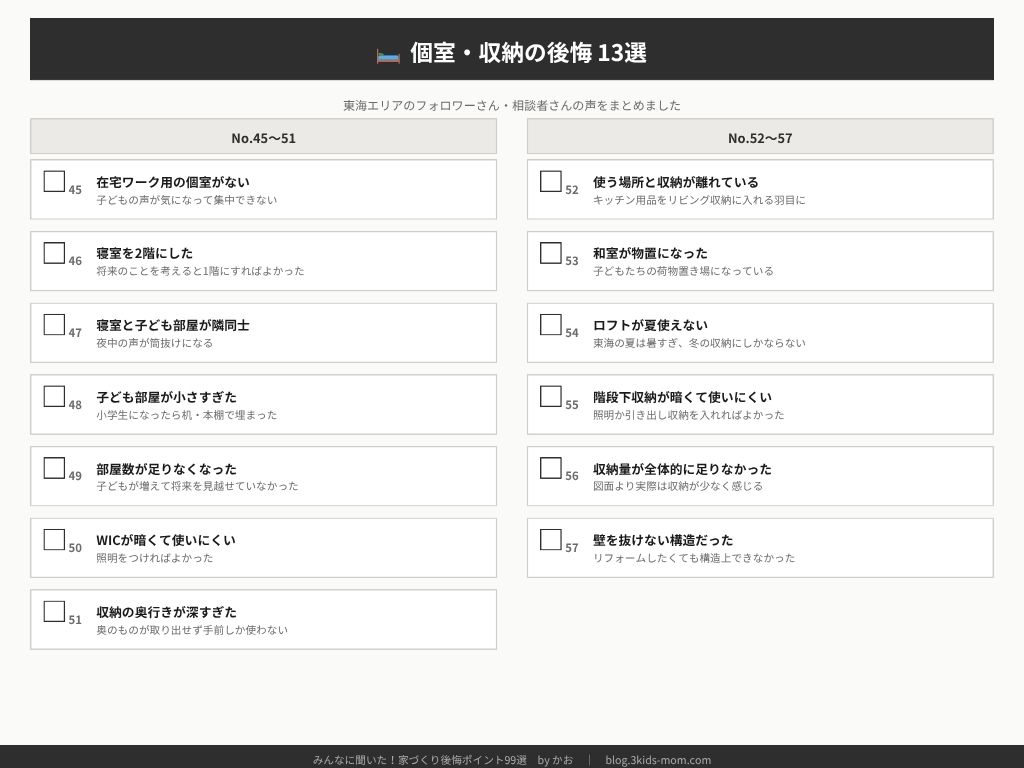Open the blog.3kids-mom.com footer link
This screenshot has height=768, width=1024.
[658, 760]
